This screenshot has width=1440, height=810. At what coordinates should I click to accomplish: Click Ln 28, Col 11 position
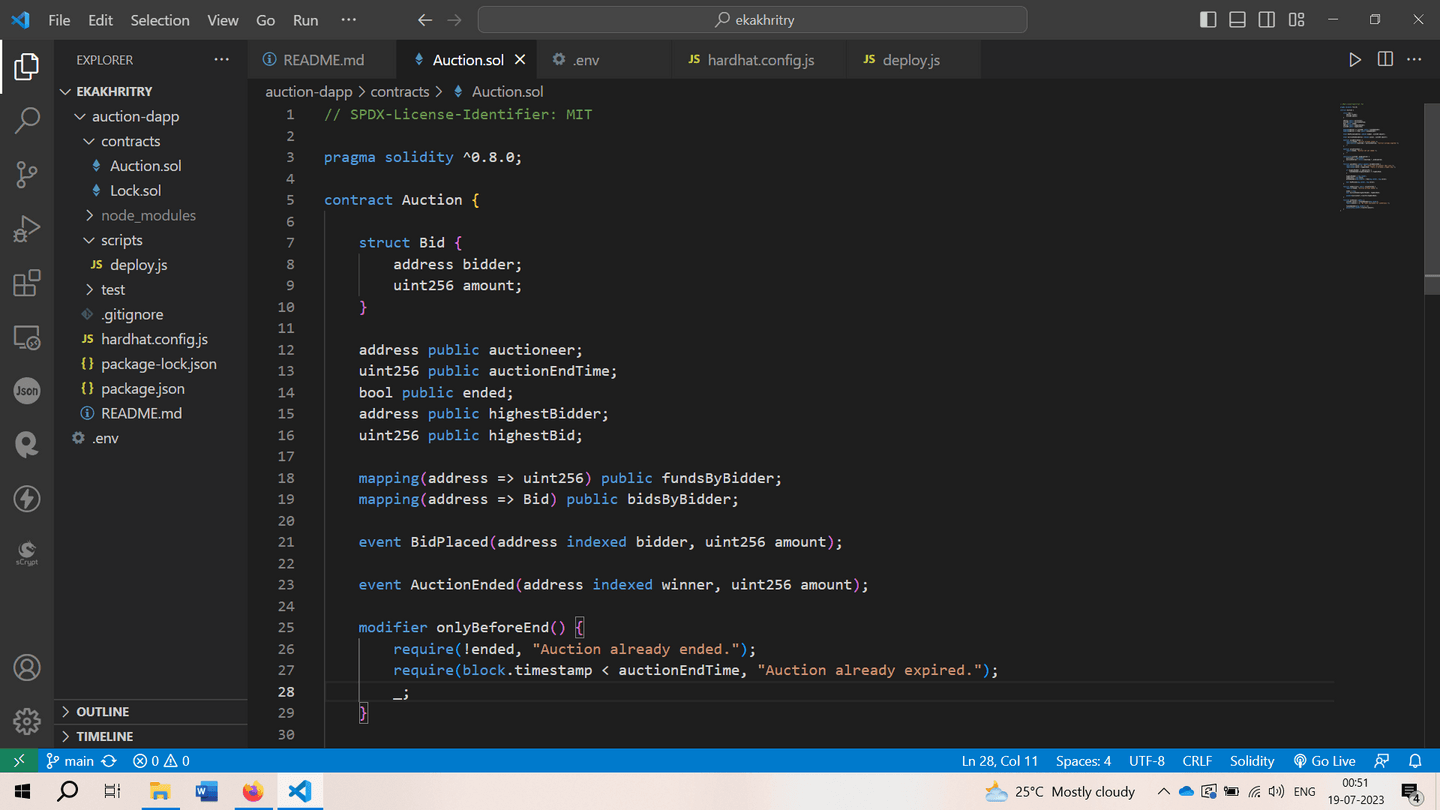tap(1000, 761)
